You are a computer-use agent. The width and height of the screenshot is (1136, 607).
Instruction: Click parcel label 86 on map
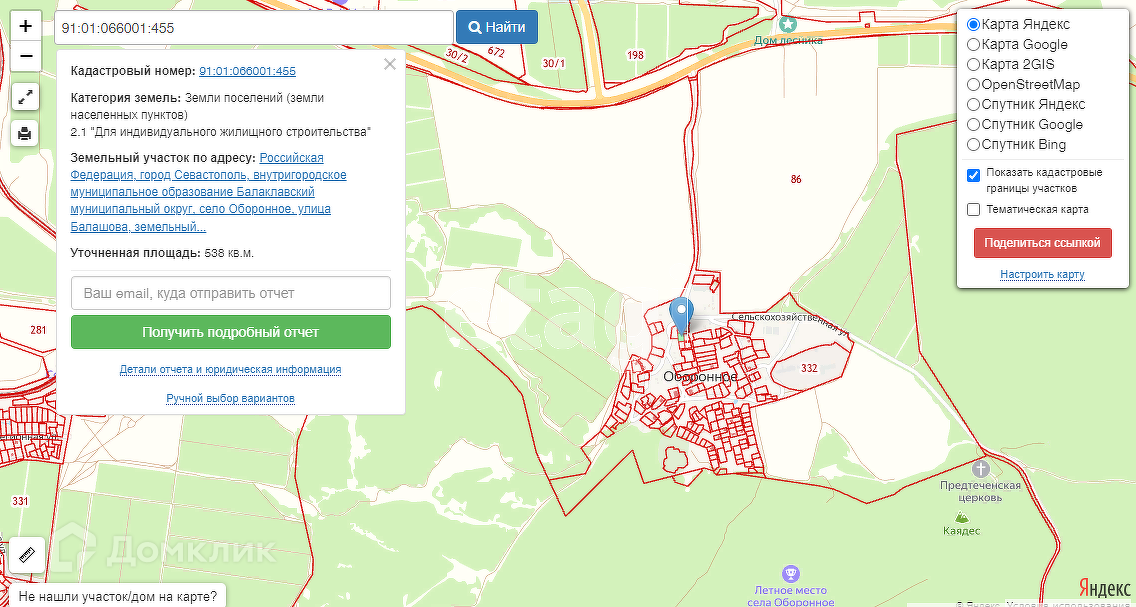796,180
